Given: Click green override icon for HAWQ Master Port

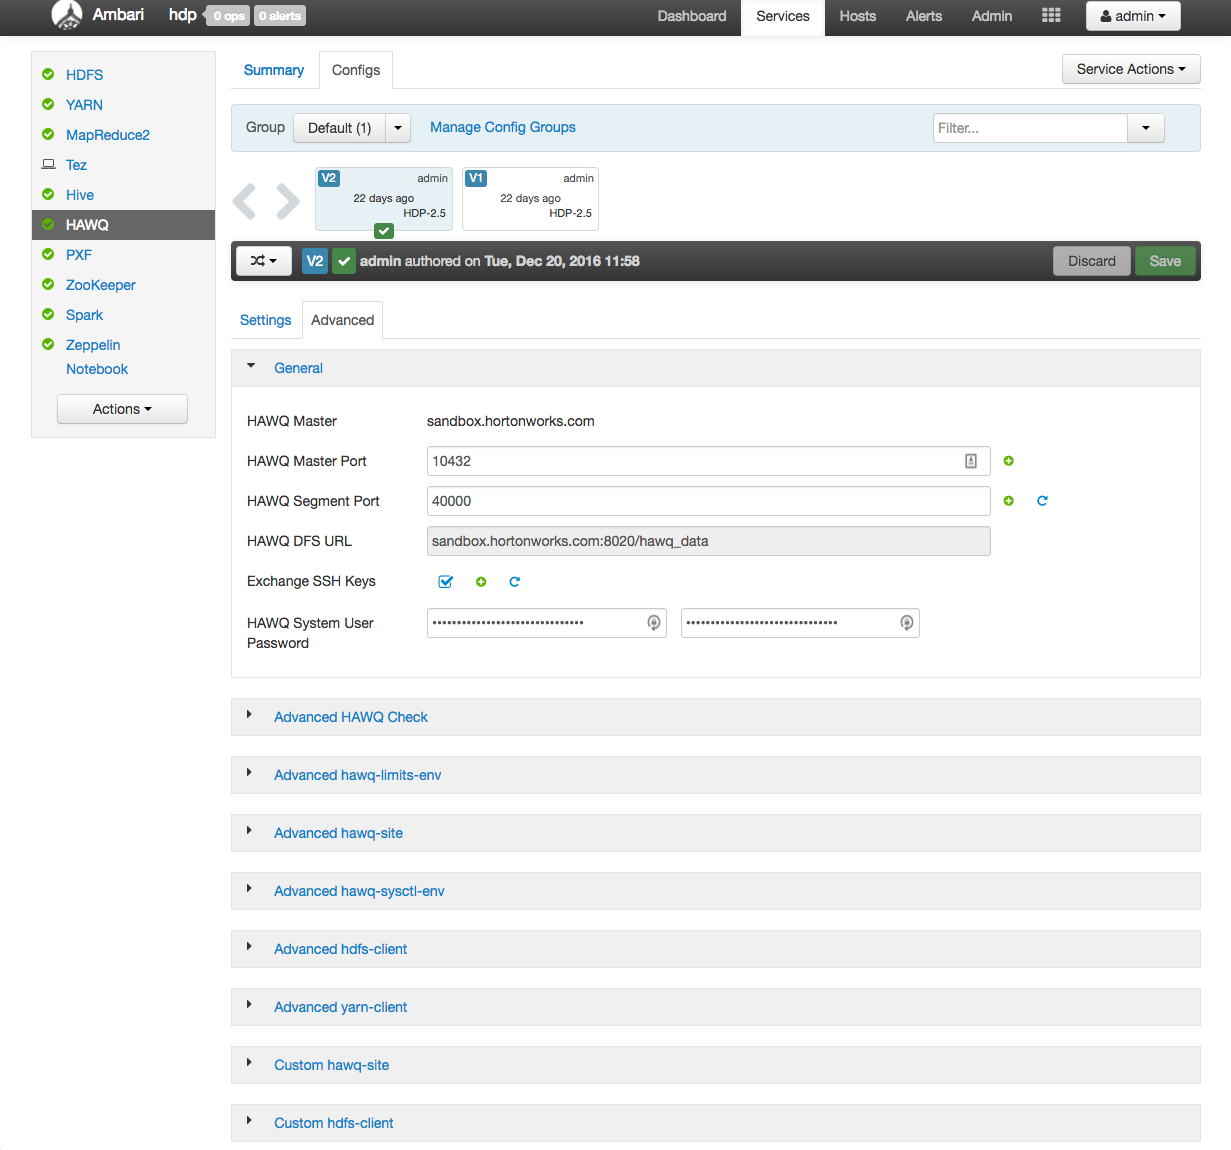Looking at the screenshot, I should [1008, 461].
